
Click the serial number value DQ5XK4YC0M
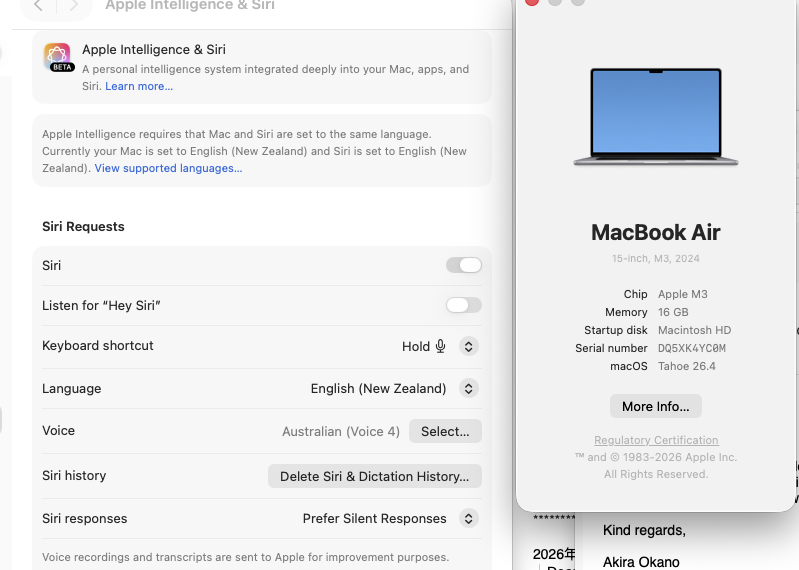pyautogui.click(x=692, y=348)
